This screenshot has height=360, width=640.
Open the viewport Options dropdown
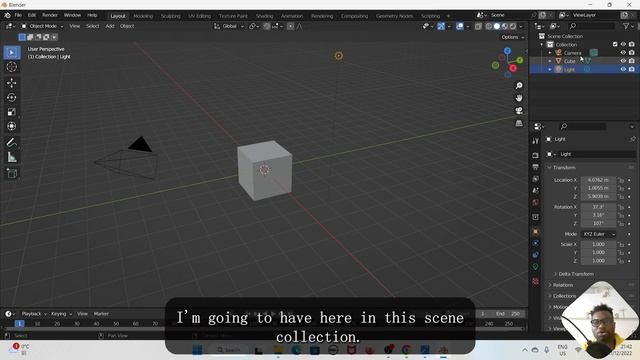click(x=513, y=37)
